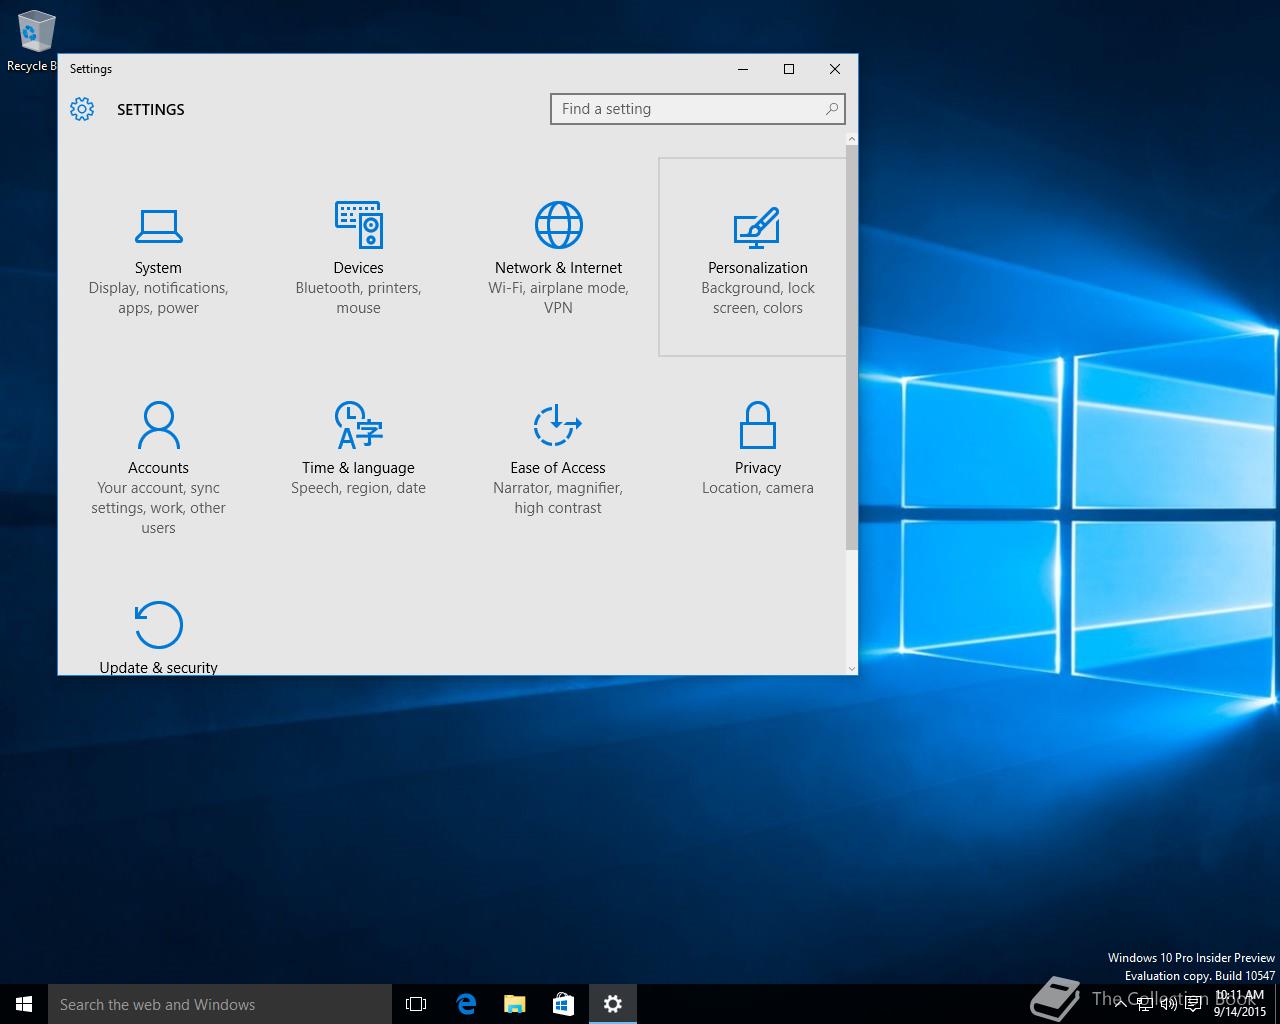
Task: Open Update & security circular arrow icon
Action: pos(158,625)
